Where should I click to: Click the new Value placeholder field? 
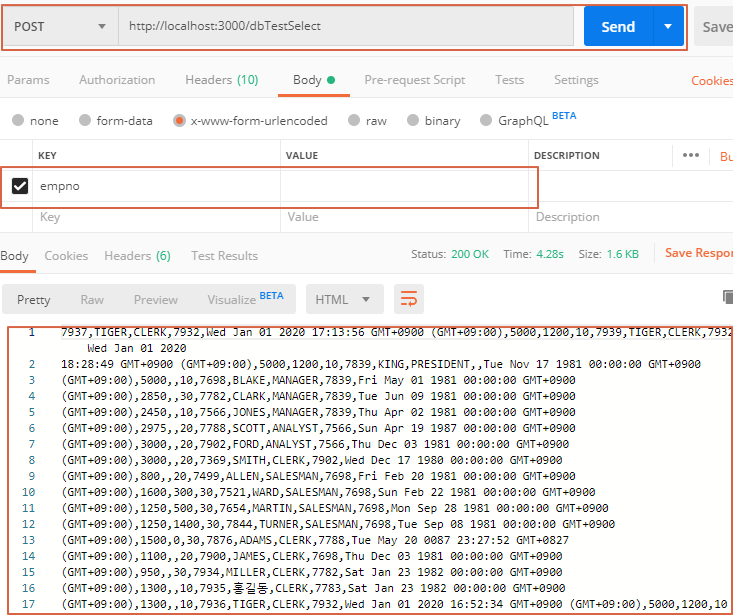404,217
